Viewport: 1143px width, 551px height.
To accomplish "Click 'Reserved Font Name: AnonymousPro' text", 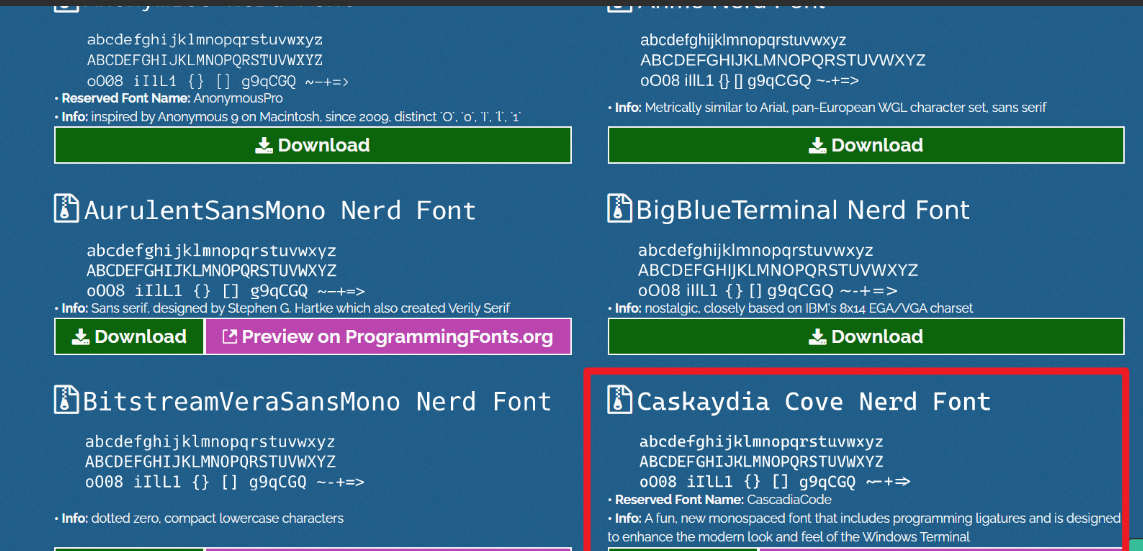I will click(x=172, y=98).
